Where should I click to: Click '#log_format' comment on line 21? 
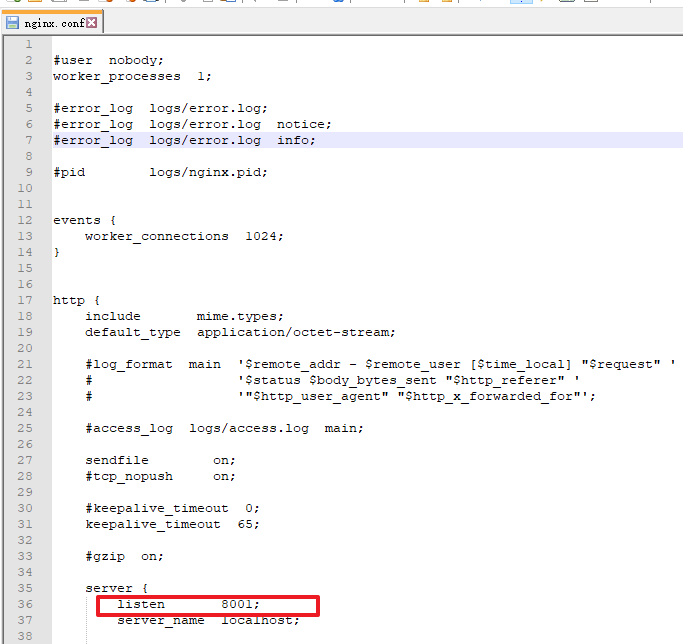[x=129, y=364]
